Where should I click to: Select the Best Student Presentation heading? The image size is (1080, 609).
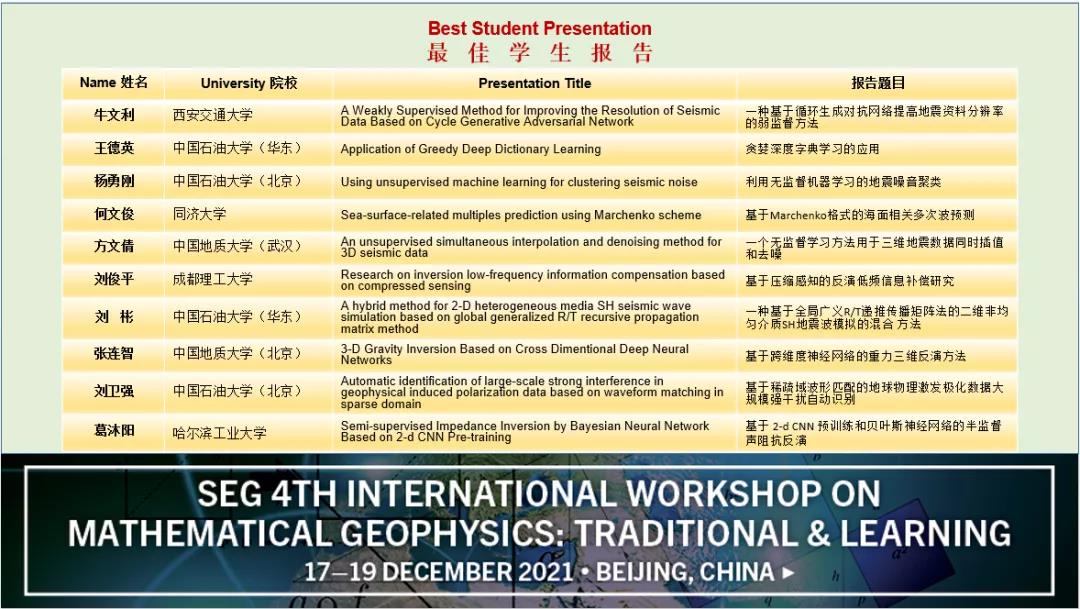point(539,29)
